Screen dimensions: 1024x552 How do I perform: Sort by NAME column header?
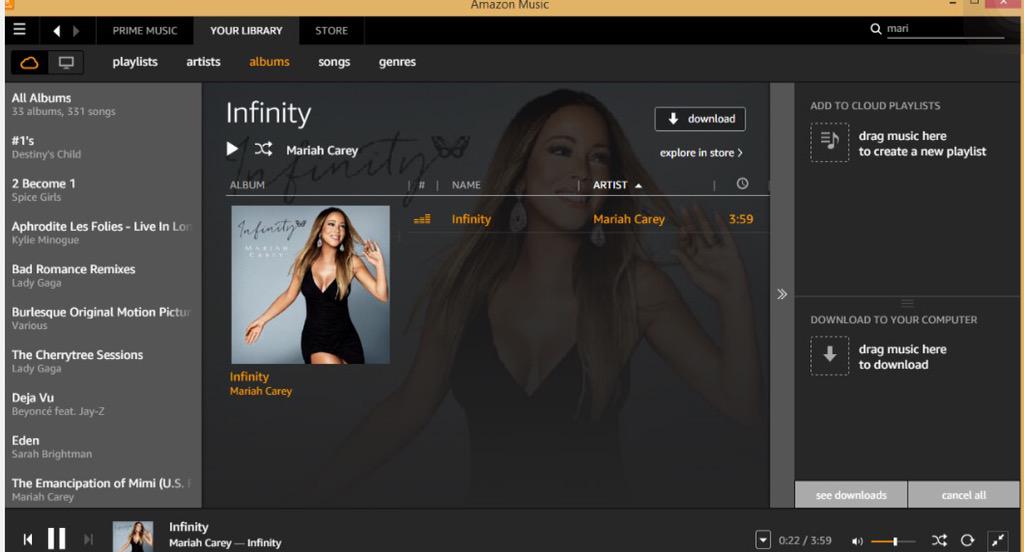[x=466, y=185]
